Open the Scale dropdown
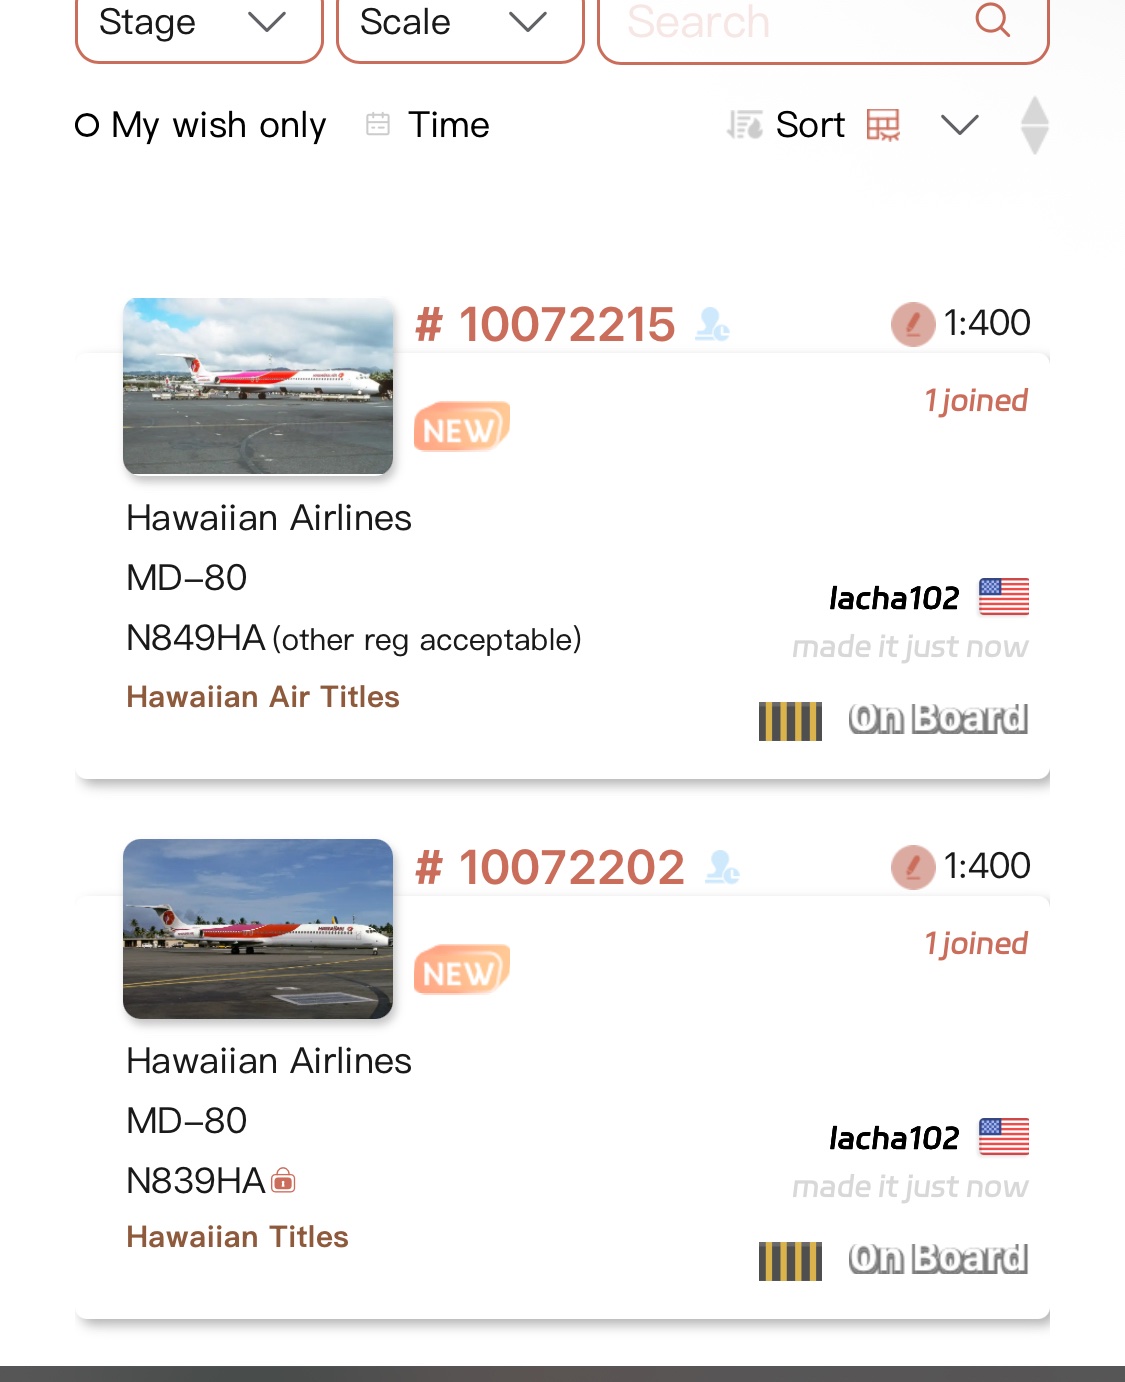This screenshot has height=1382, width=1125. [x=459, y=24]
